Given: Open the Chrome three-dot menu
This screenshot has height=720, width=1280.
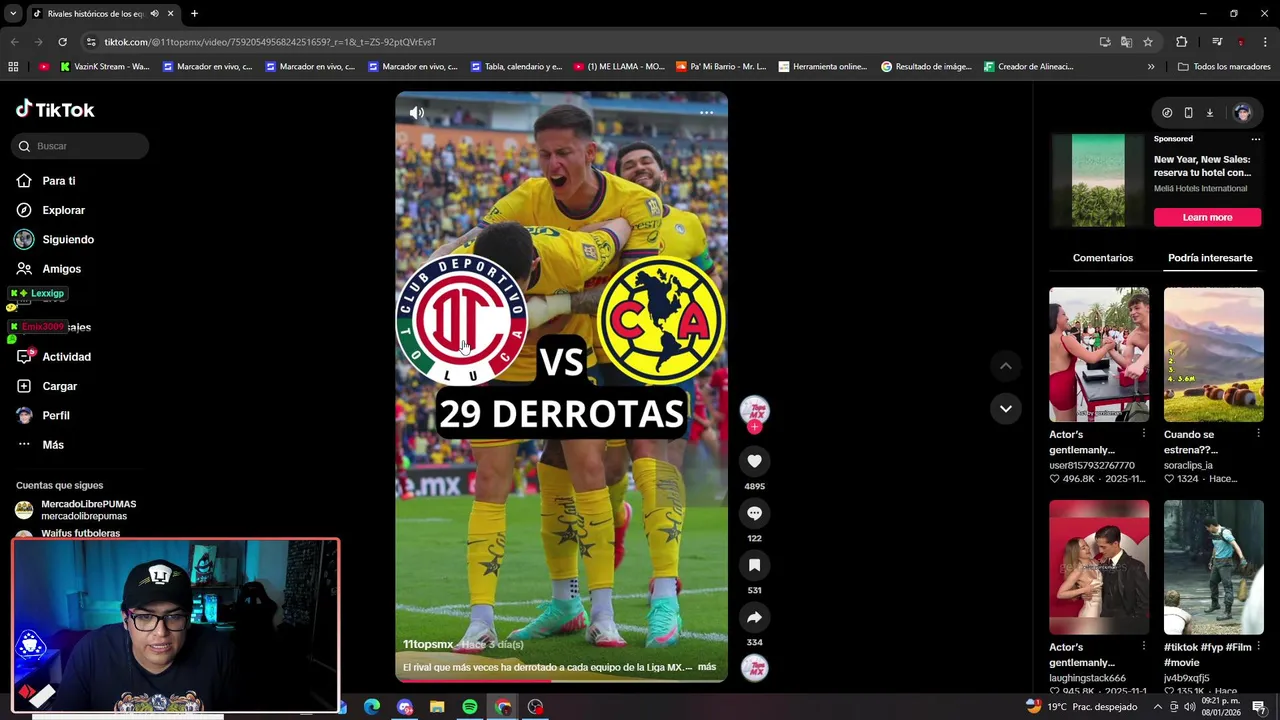Looking at the screenshot, I should 1265,42.
